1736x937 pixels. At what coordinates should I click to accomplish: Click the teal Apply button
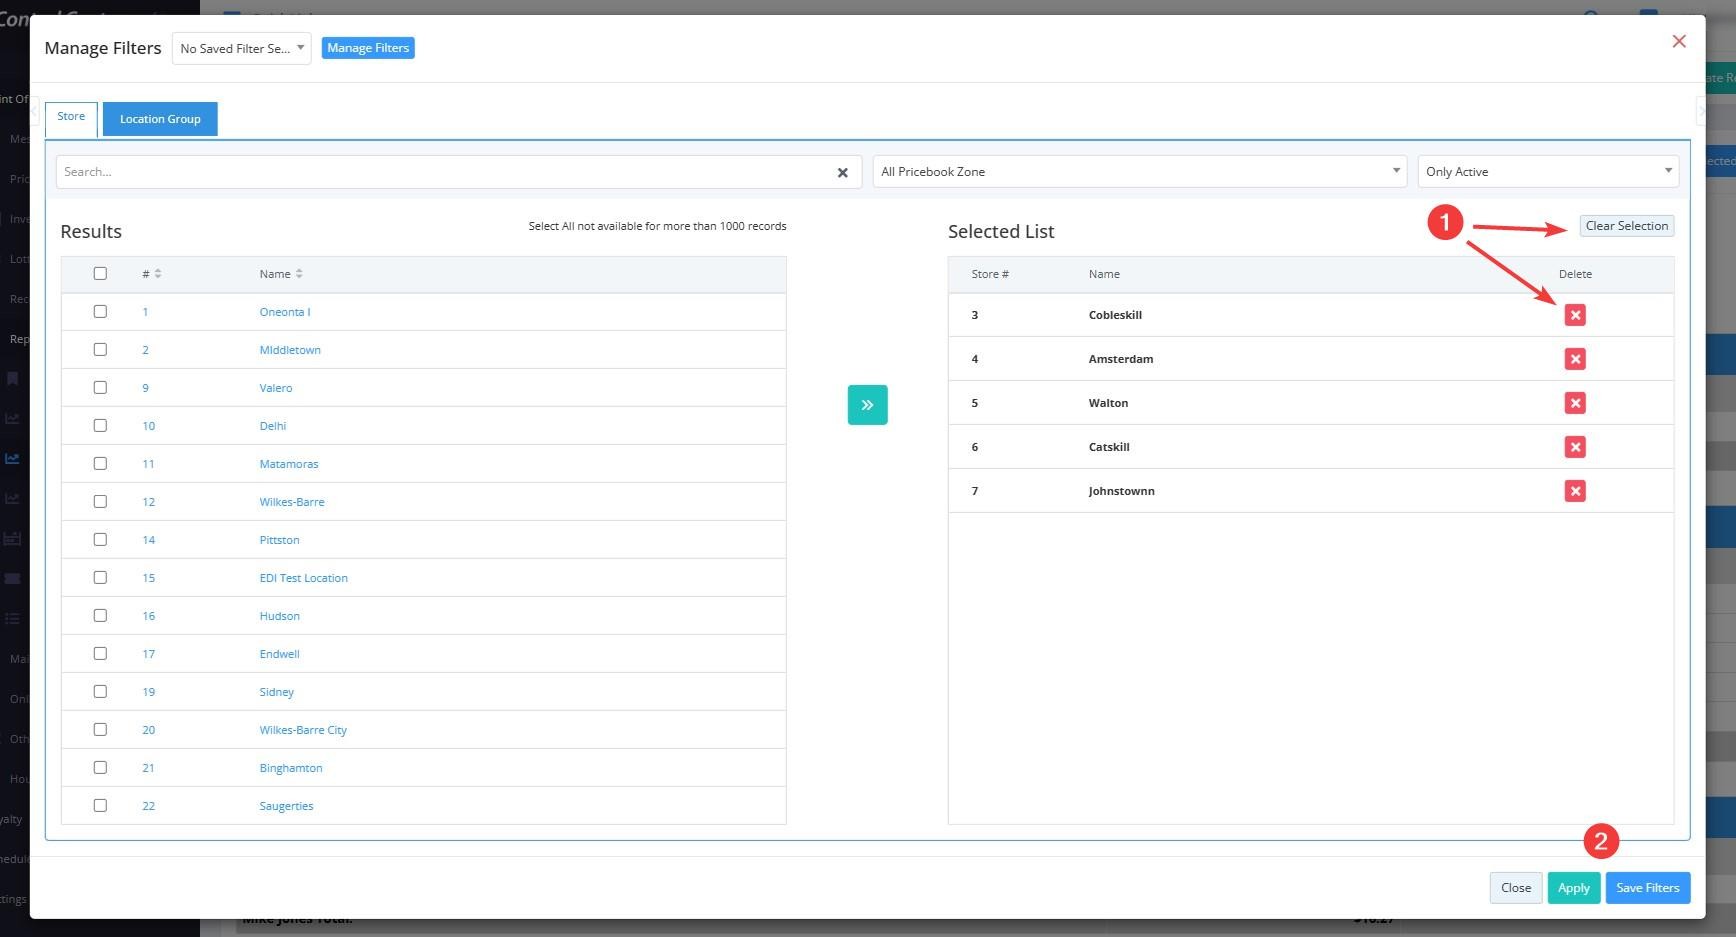click(x=1573, y=888)
